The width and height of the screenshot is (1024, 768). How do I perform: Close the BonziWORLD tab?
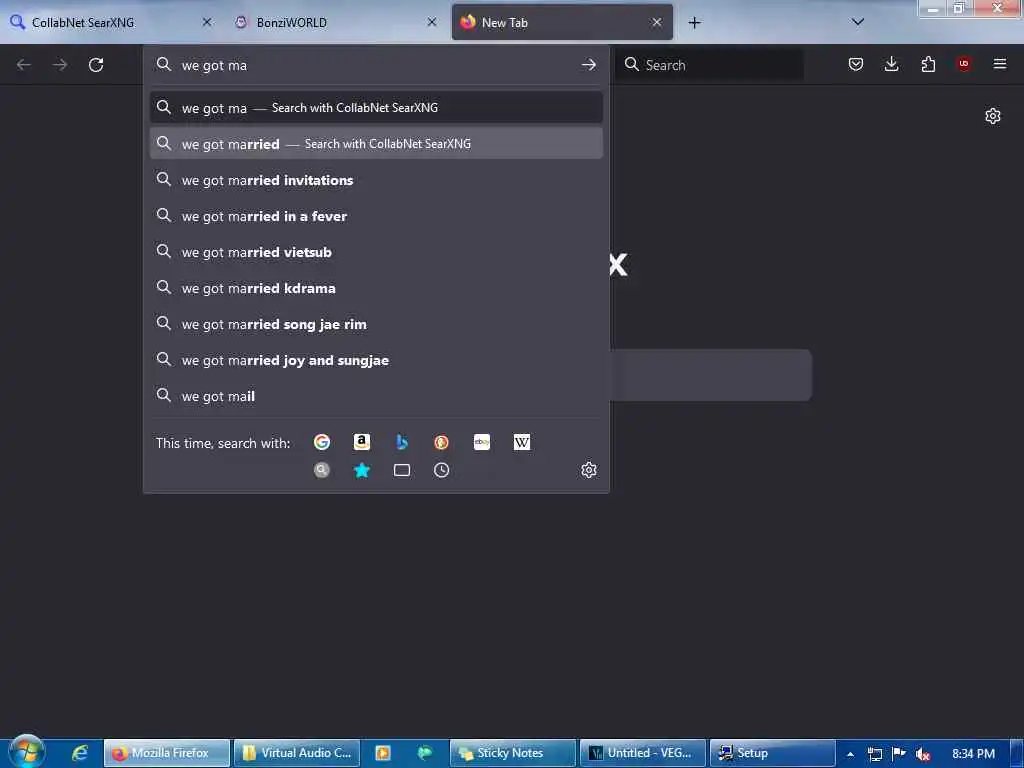432,22
